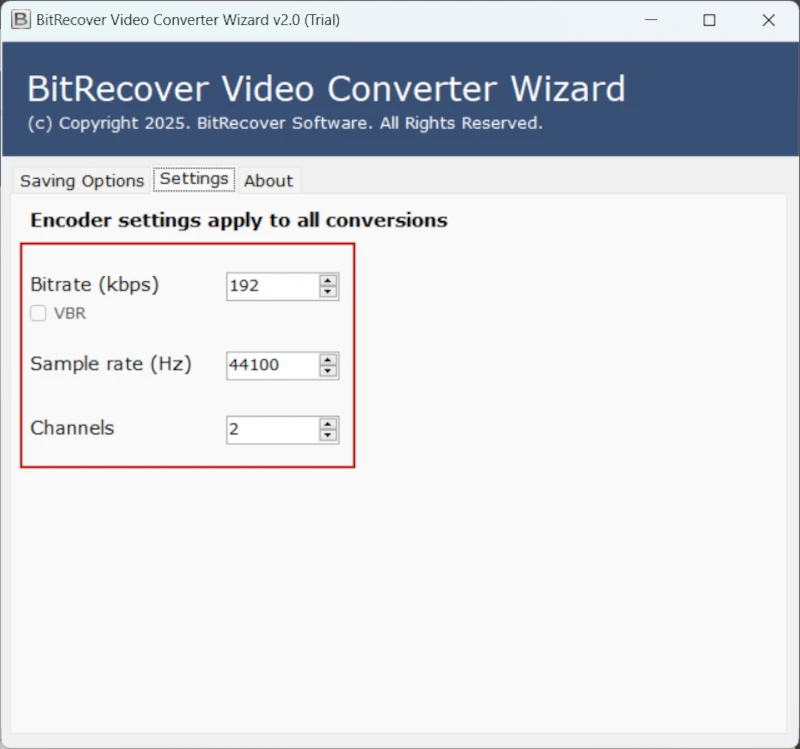Image resolution: width=800 pixels, height=749 pixels.
Task: Maximize the Video Converter Wizard window
Action: pos(709,20)
